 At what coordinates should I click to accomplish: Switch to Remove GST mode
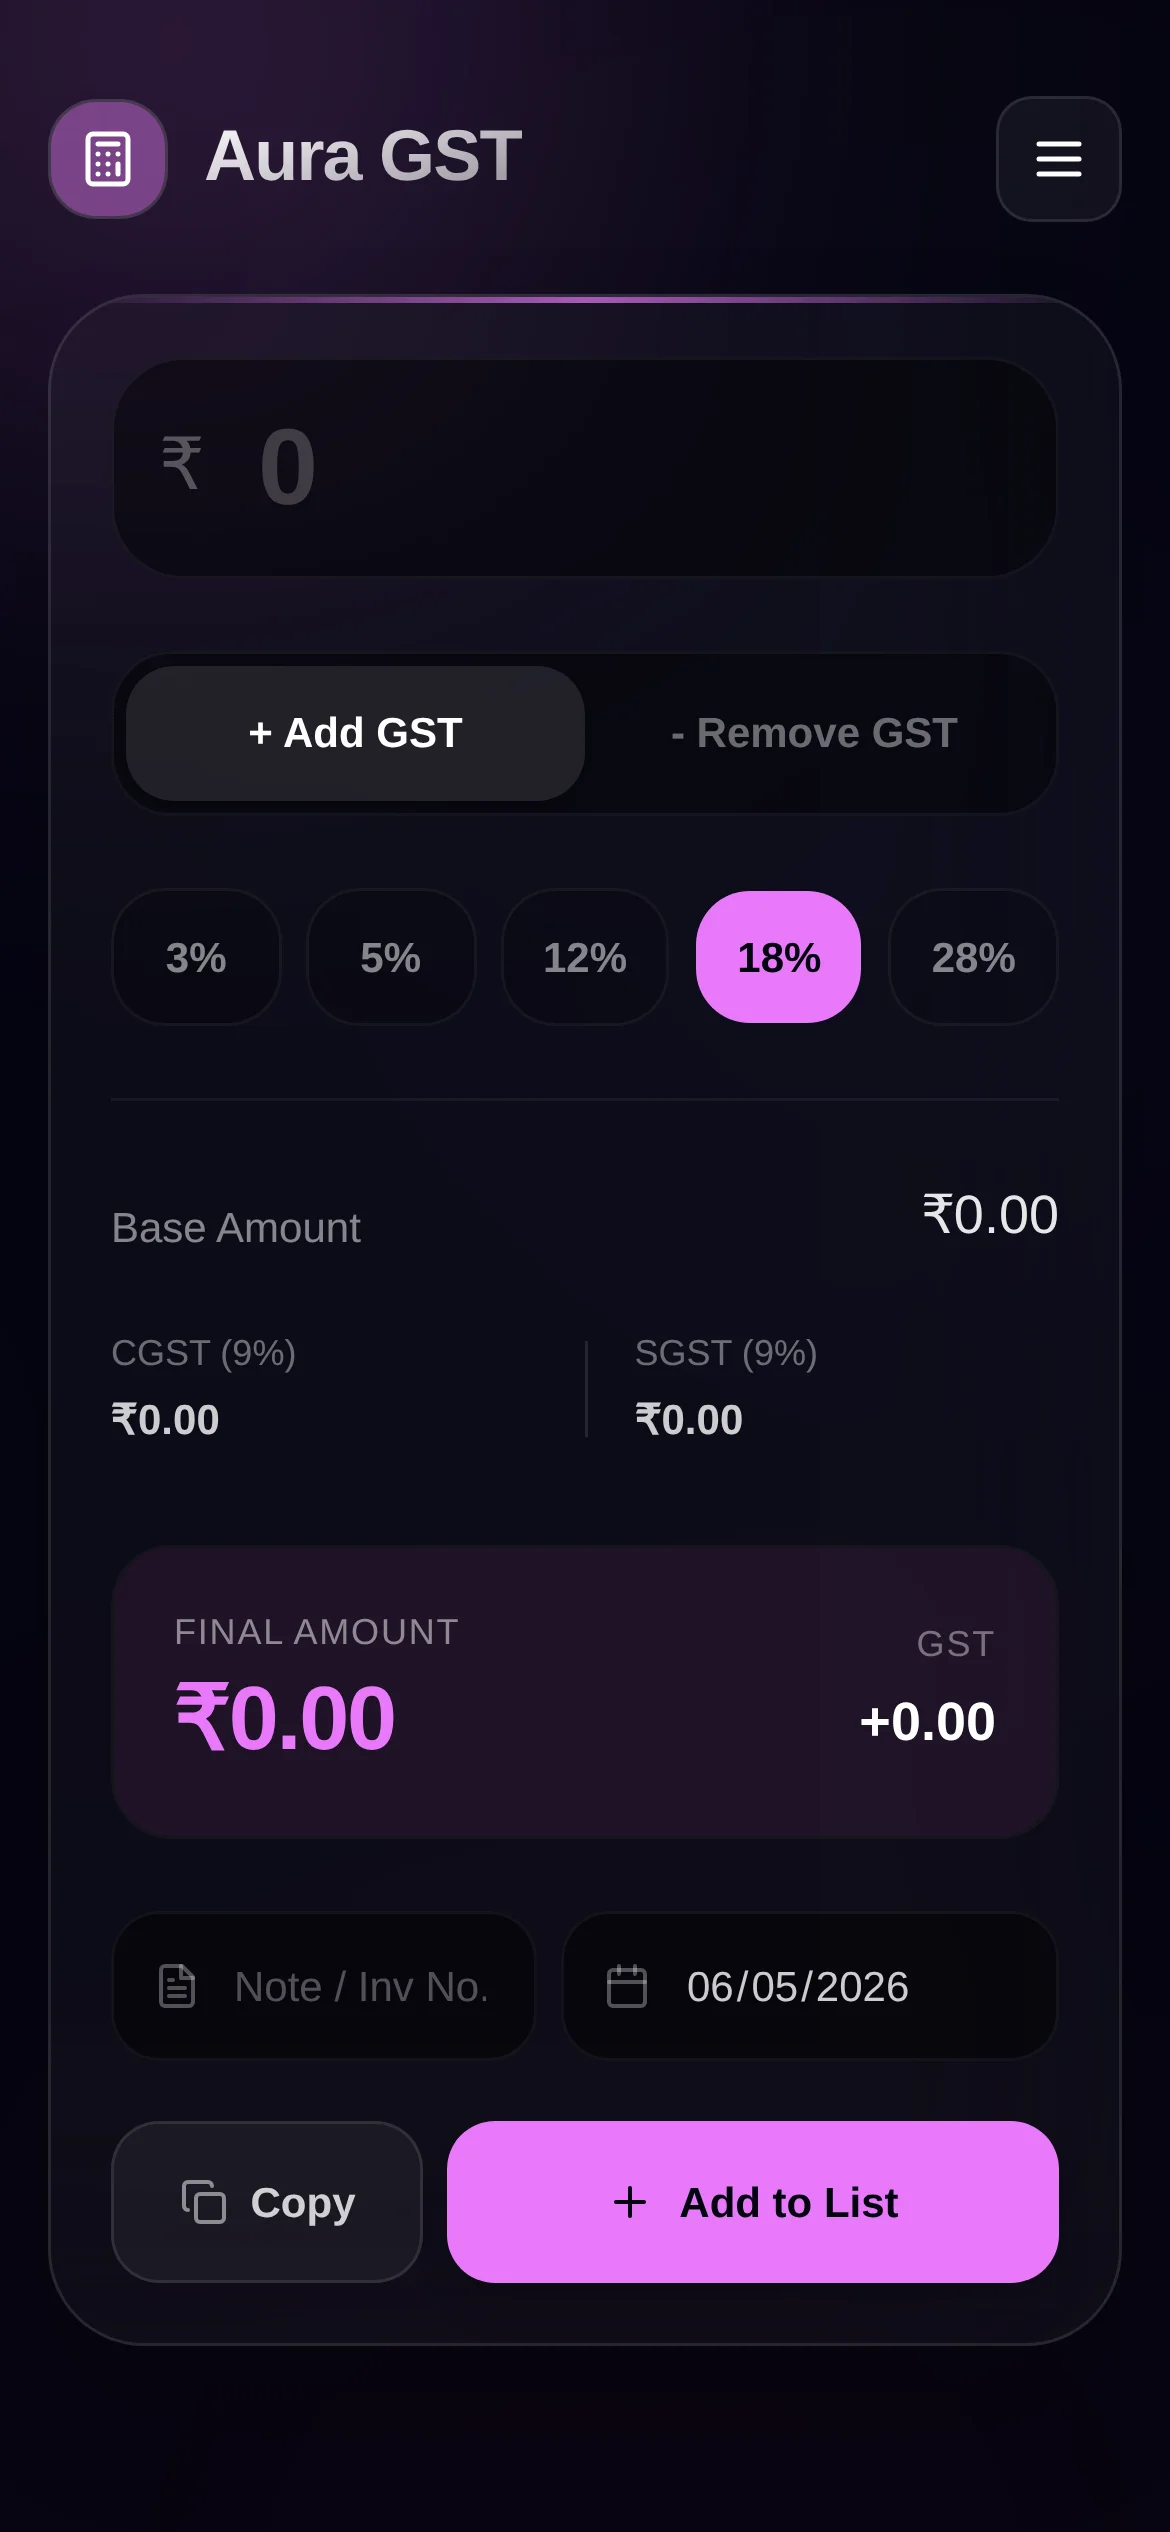coord(814,733)
